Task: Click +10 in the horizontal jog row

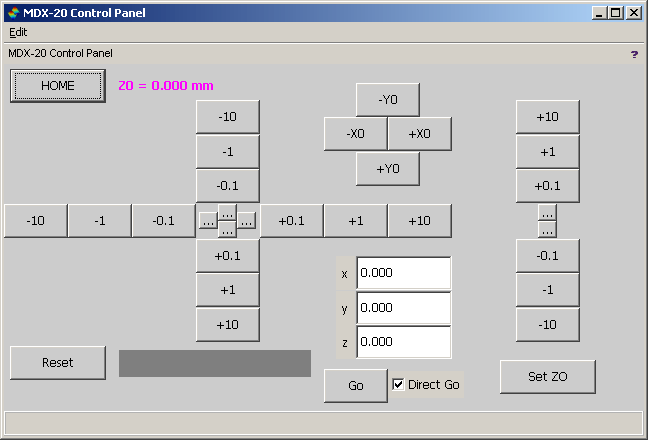Action: pyautogui.click(x=419, y=221)
